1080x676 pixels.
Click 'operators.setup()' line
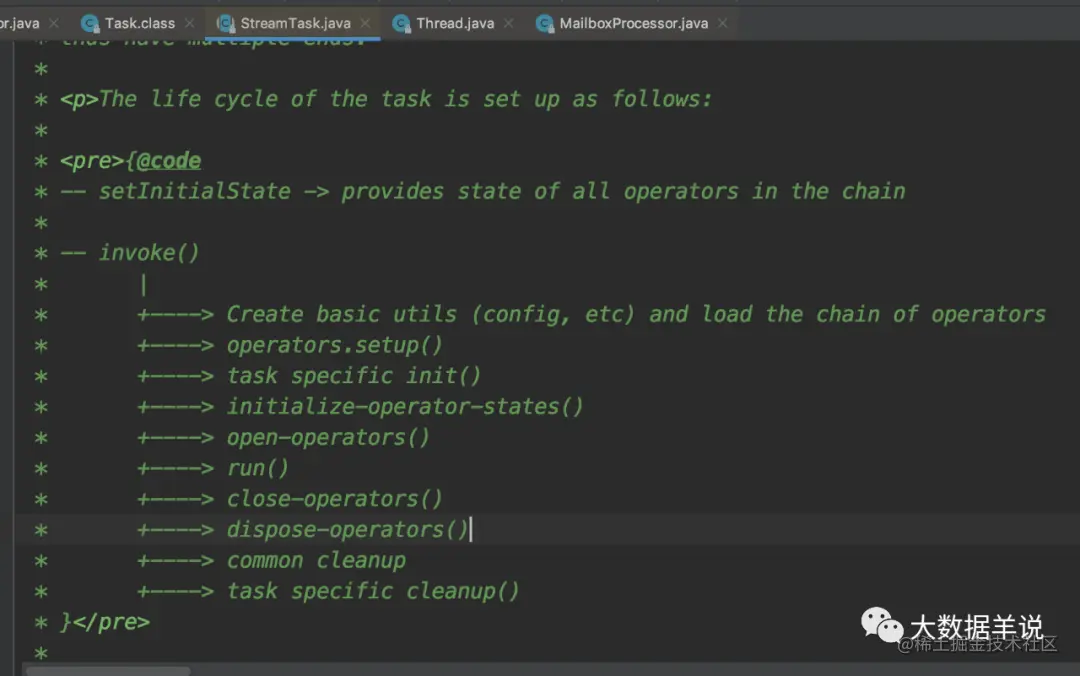pyautogui.click(x=335, y=345)
